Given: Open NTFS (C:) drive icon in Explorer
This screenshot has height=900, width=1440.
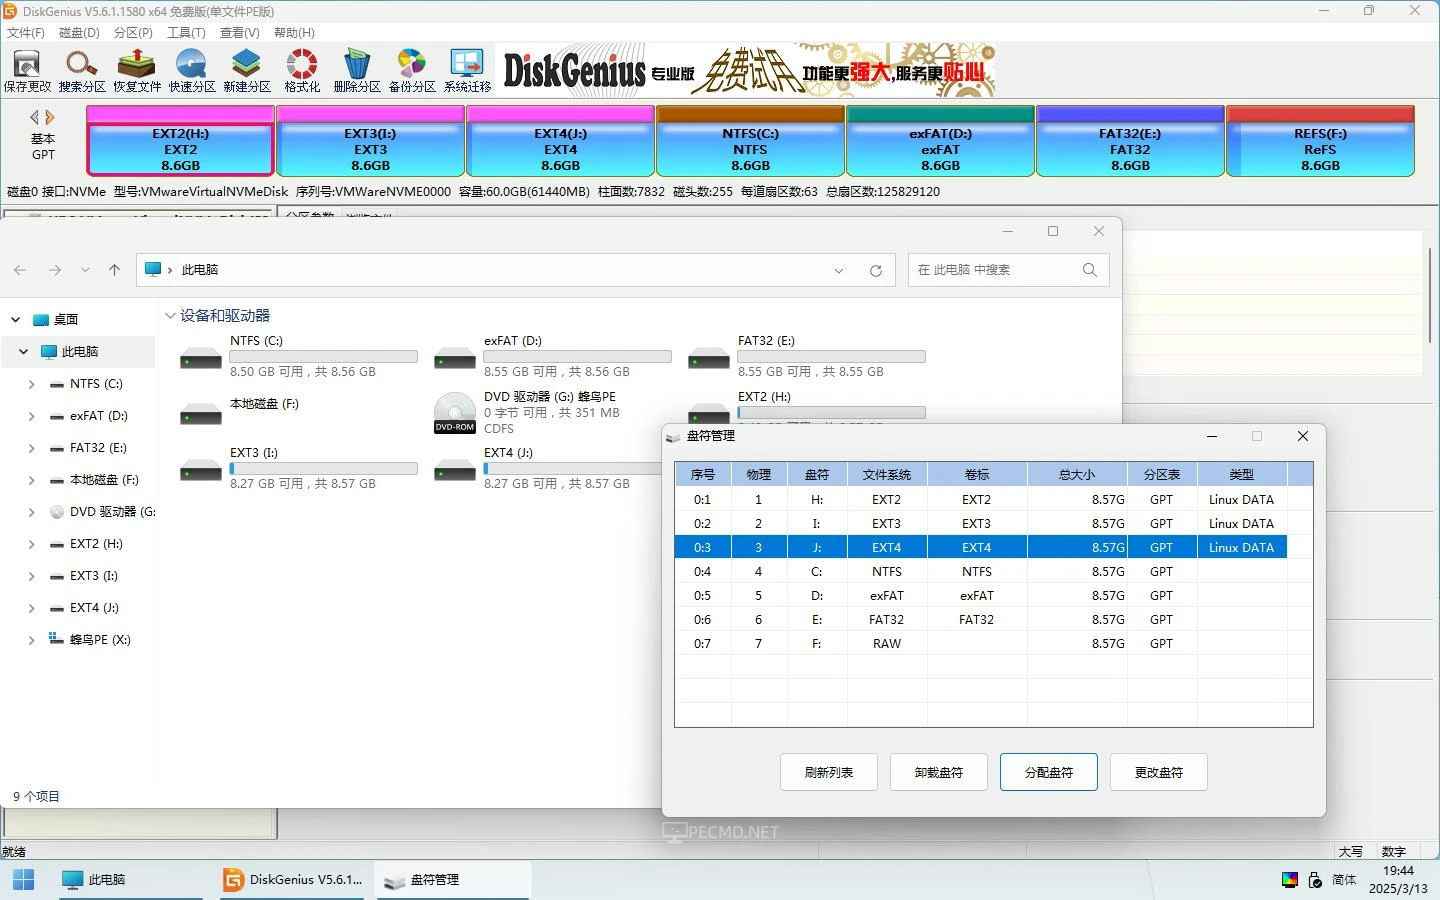Looking at the screenshot, I should click(x=201, y=358).
